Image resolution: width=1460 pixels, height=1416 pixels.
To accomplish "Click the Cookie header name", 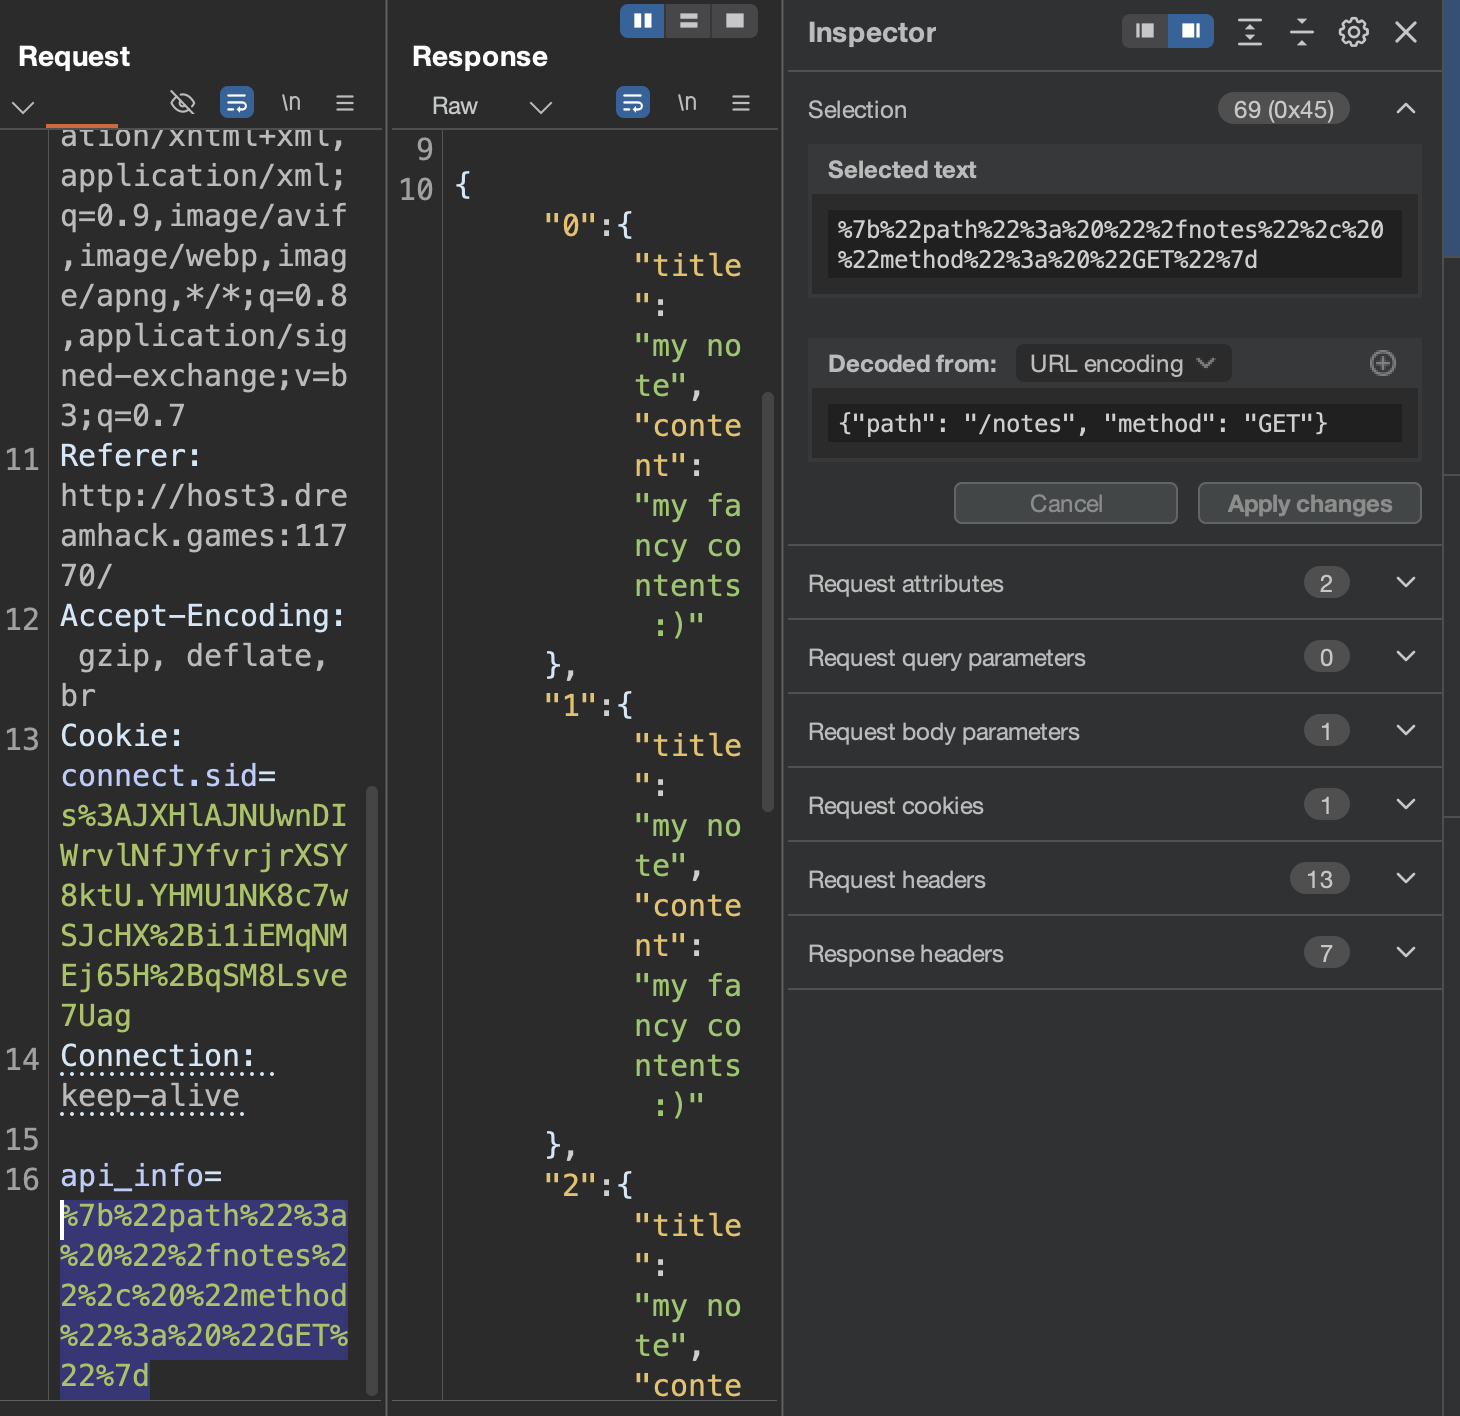I will click(121, 736).
